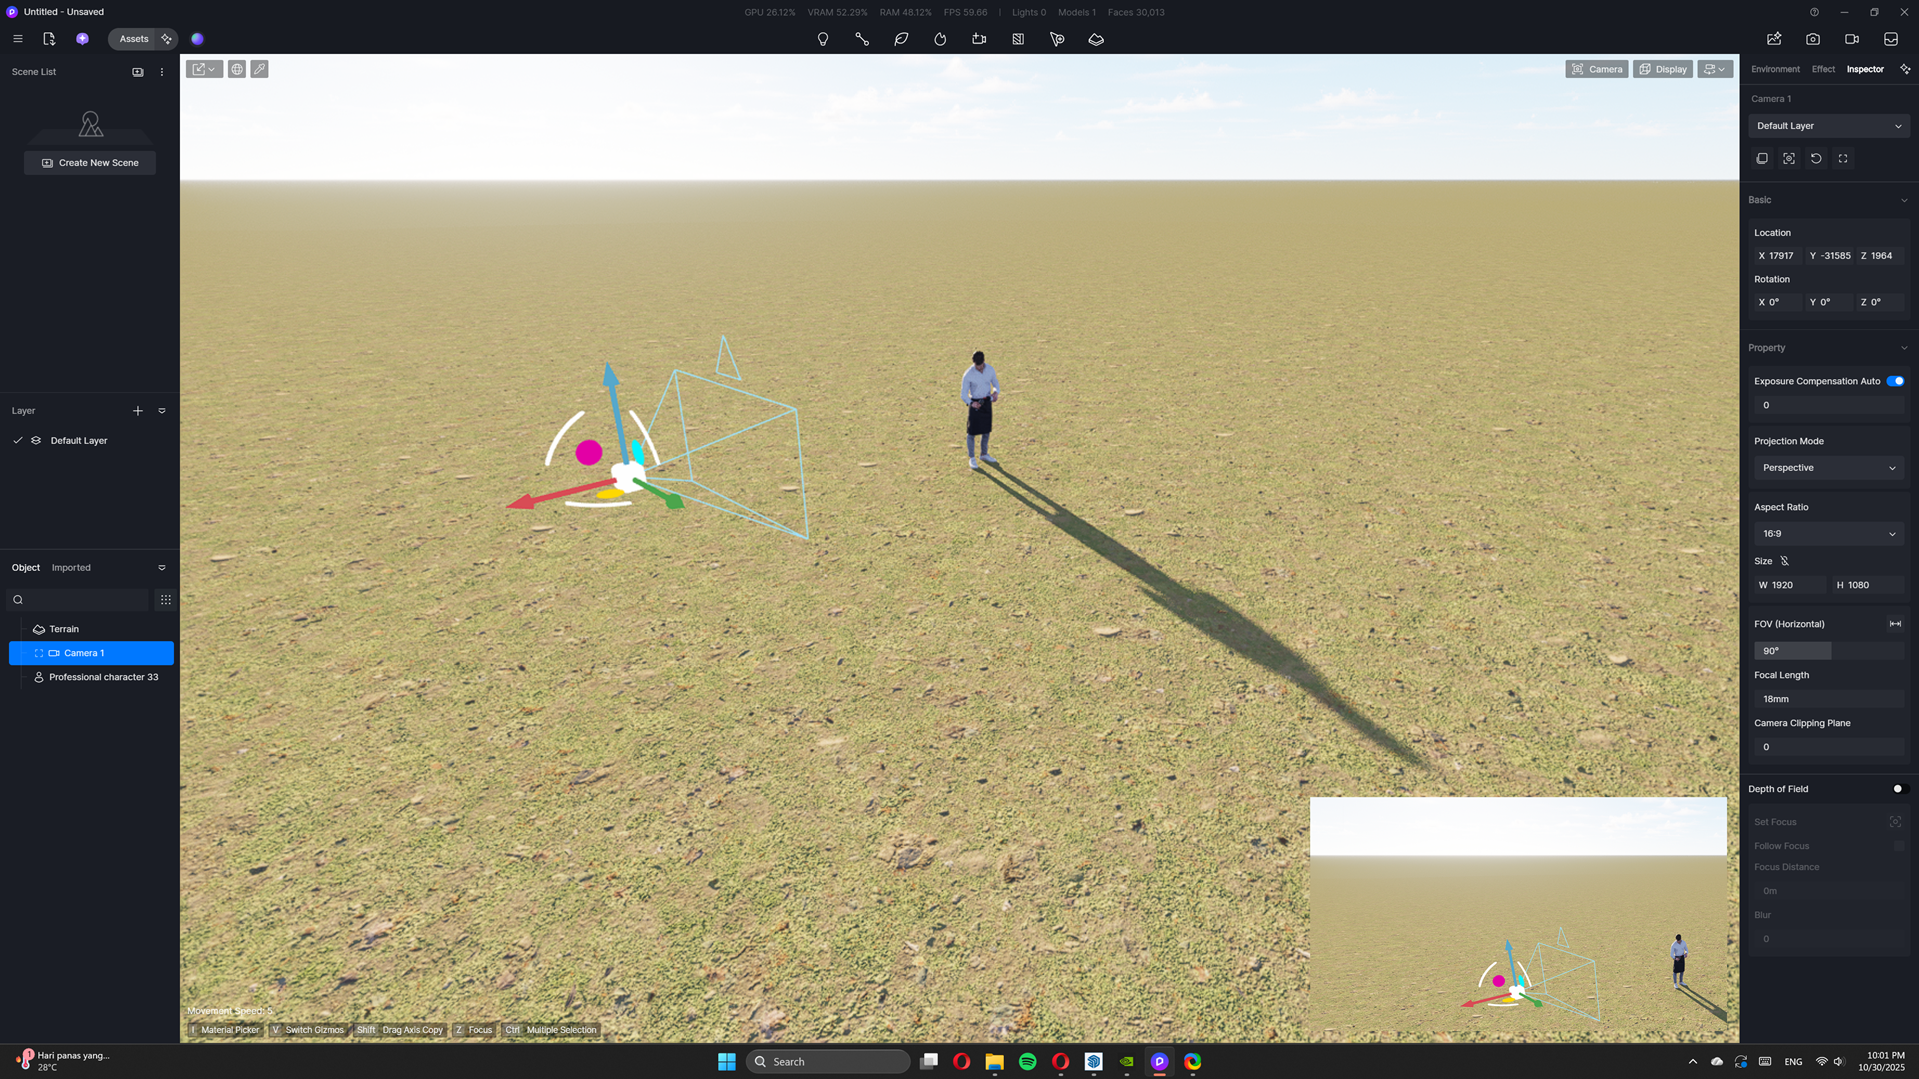1919x1079 pixels.
Task: Open the terrain tool in top toolbar
Action: point(1096,39)
